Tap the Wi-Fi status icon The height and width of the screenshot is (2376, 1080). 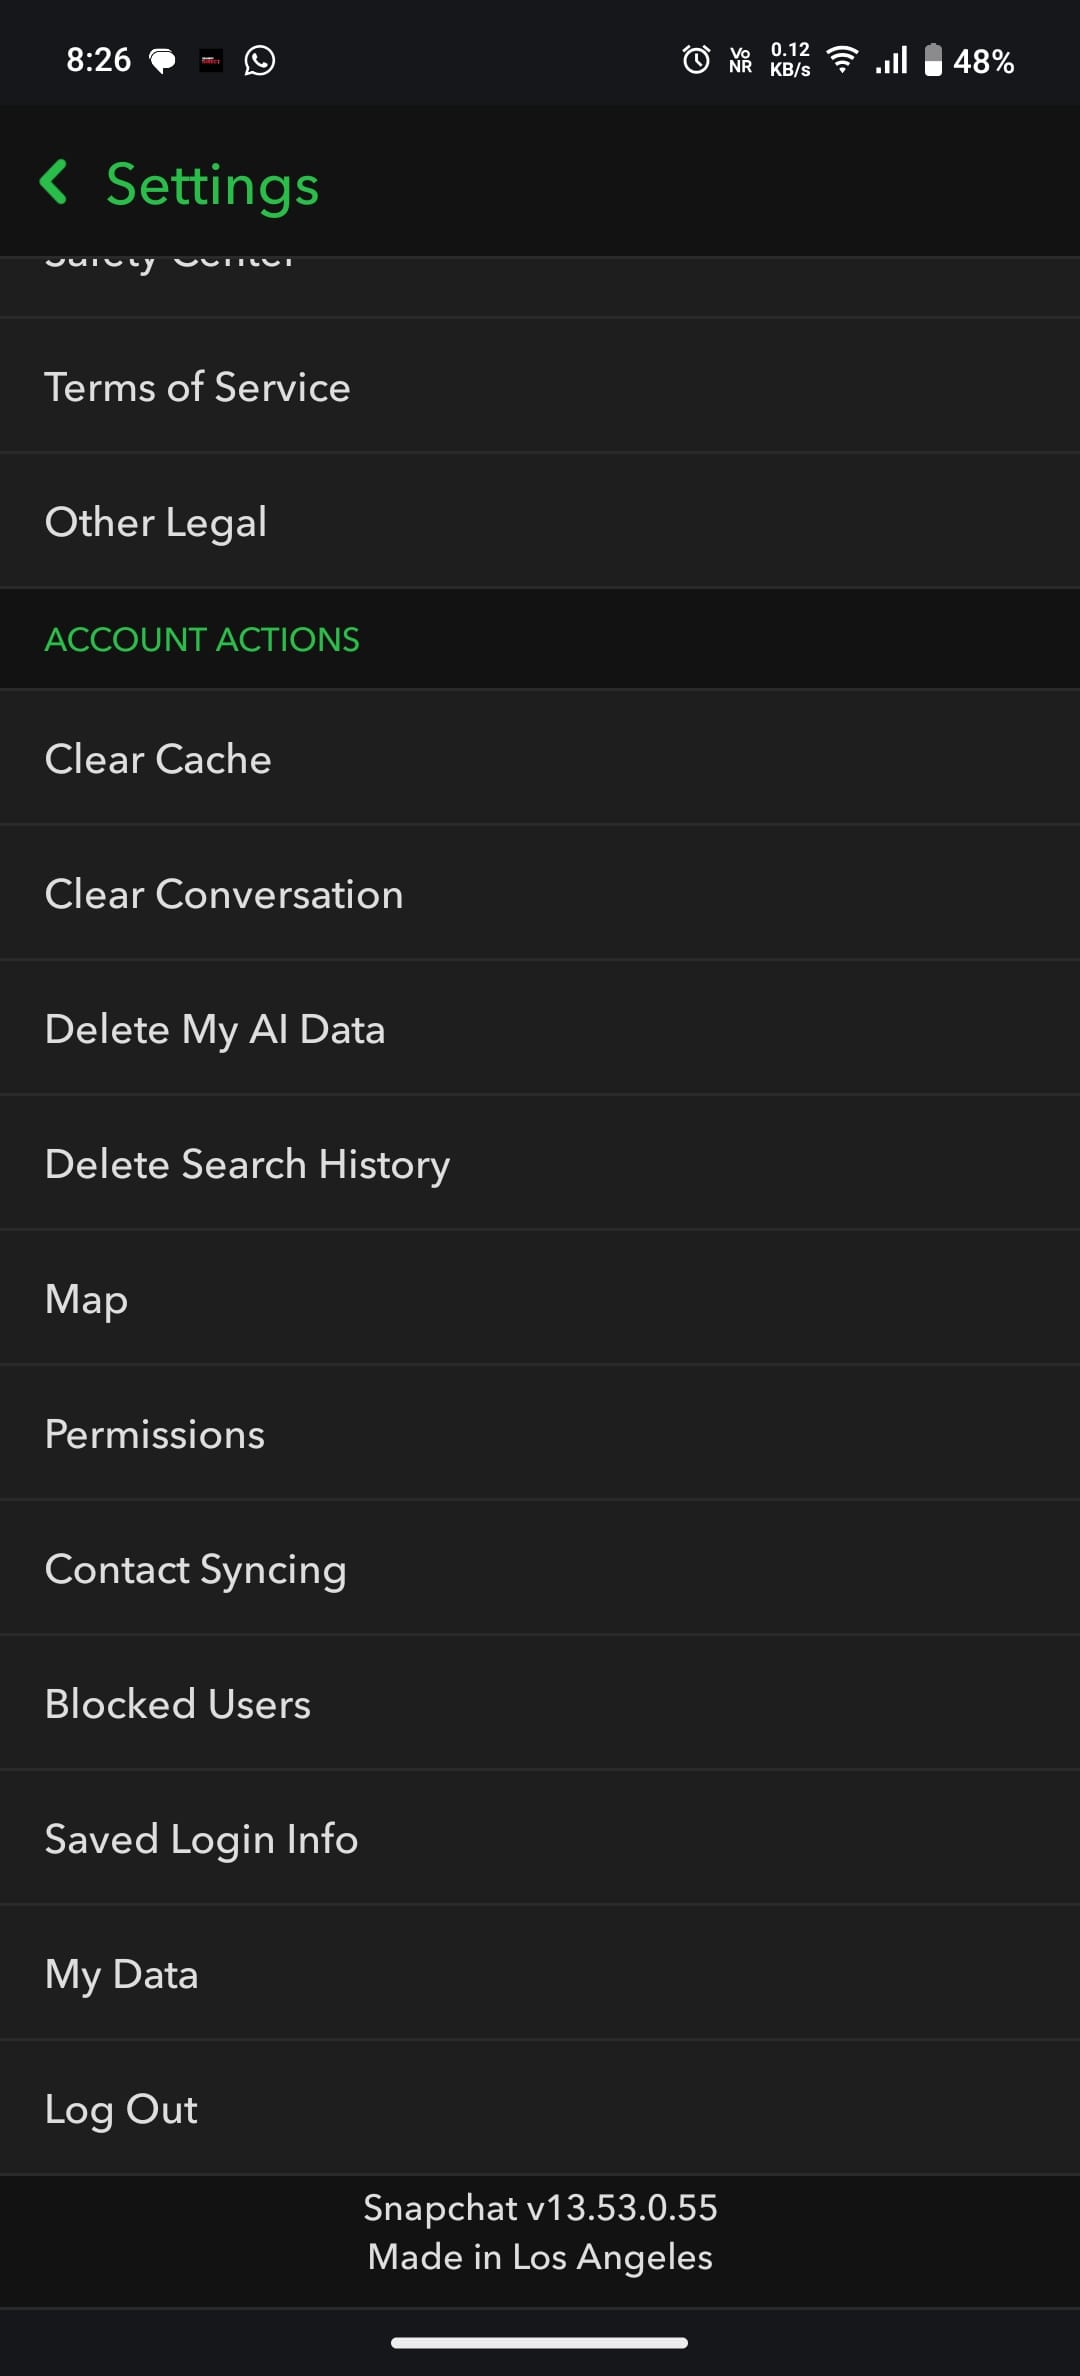[x=843, y=60]
